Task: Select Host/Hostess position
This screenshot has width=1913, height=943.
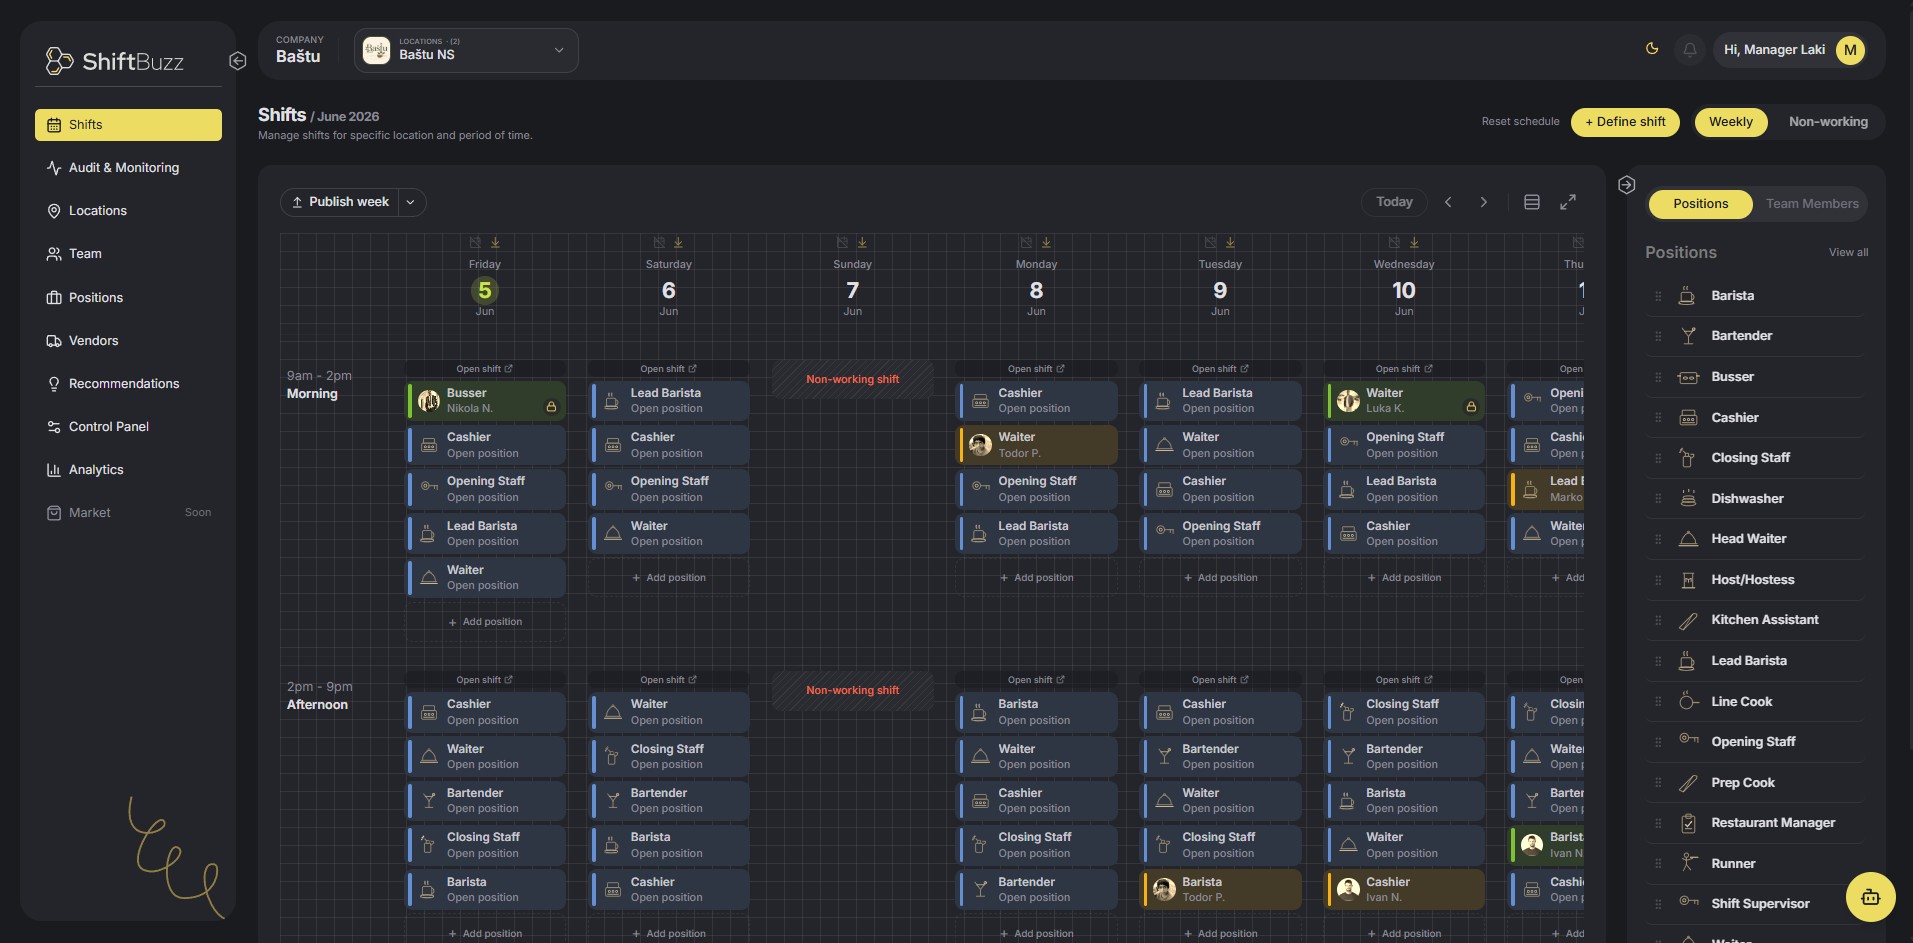Action: [x=1755, y=580]
